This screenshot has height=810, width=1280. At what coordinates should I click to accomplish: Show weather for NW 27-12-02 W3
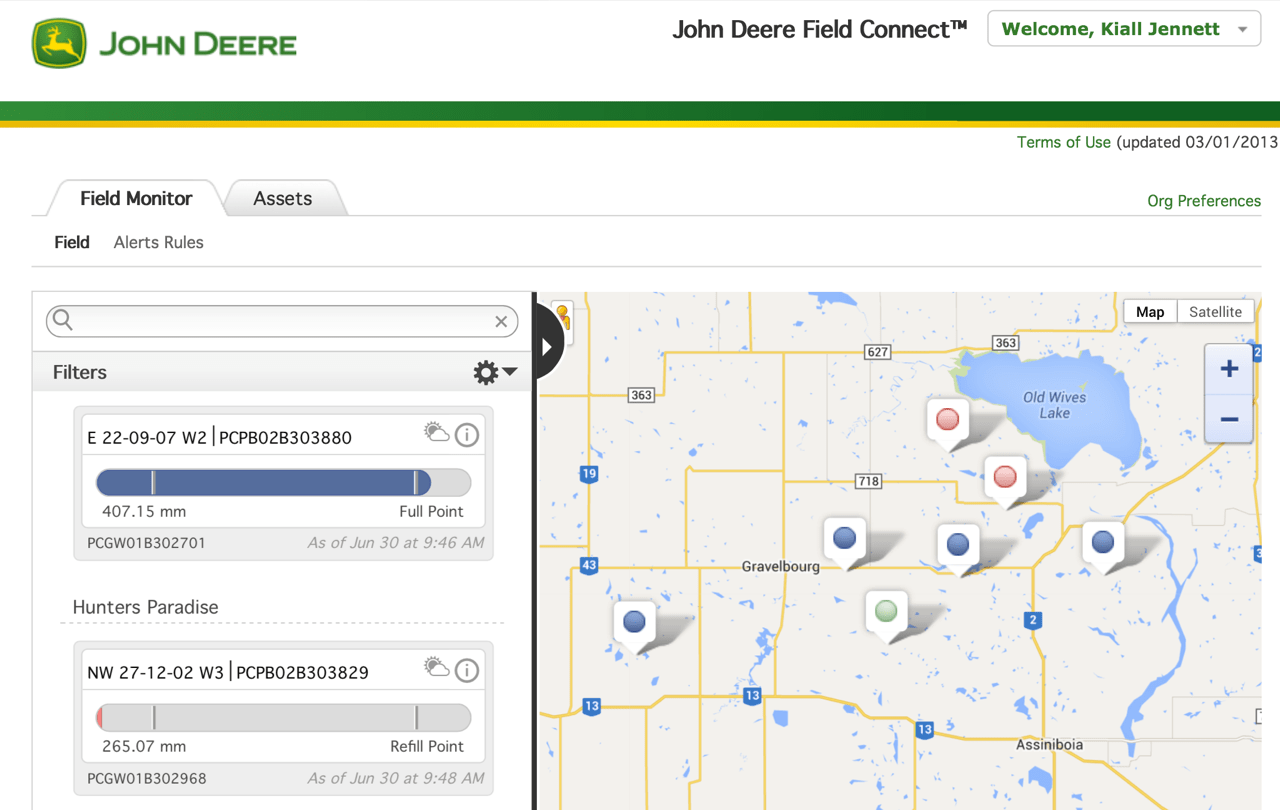coord(437,668)
